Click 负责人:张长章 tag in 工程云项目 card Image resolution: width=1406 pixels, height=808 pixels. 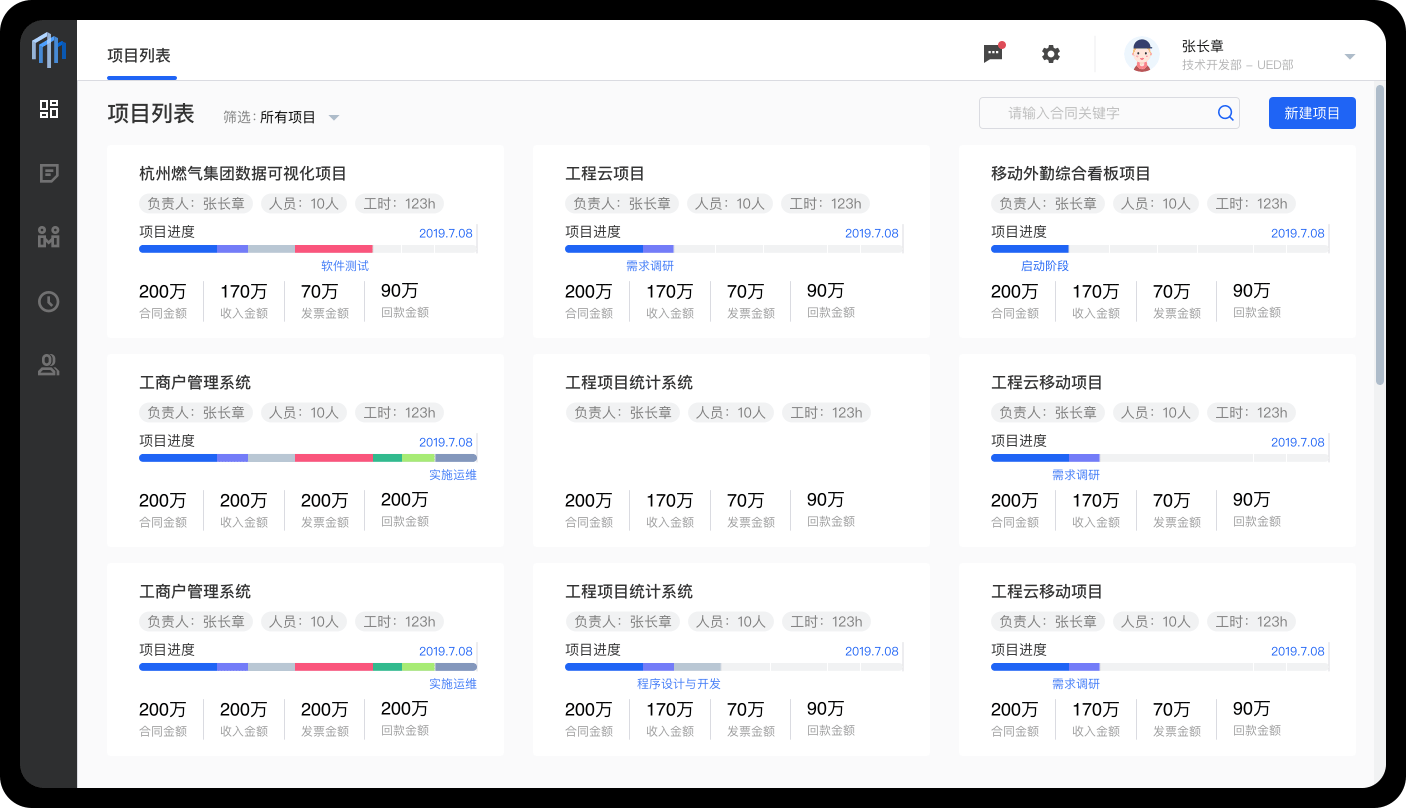pyautogui.click(x=622, y=203)
